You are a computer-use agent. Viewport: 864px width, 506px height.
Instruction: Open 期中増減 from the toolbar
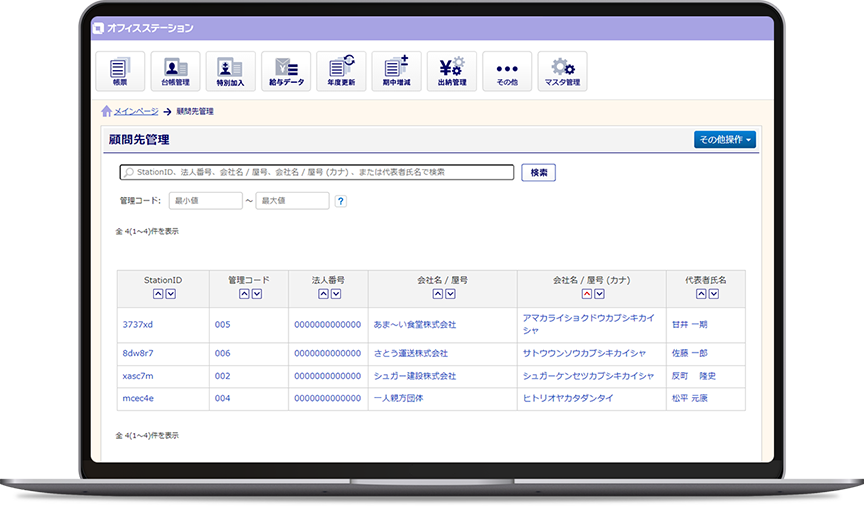click(x=396, y=71)
